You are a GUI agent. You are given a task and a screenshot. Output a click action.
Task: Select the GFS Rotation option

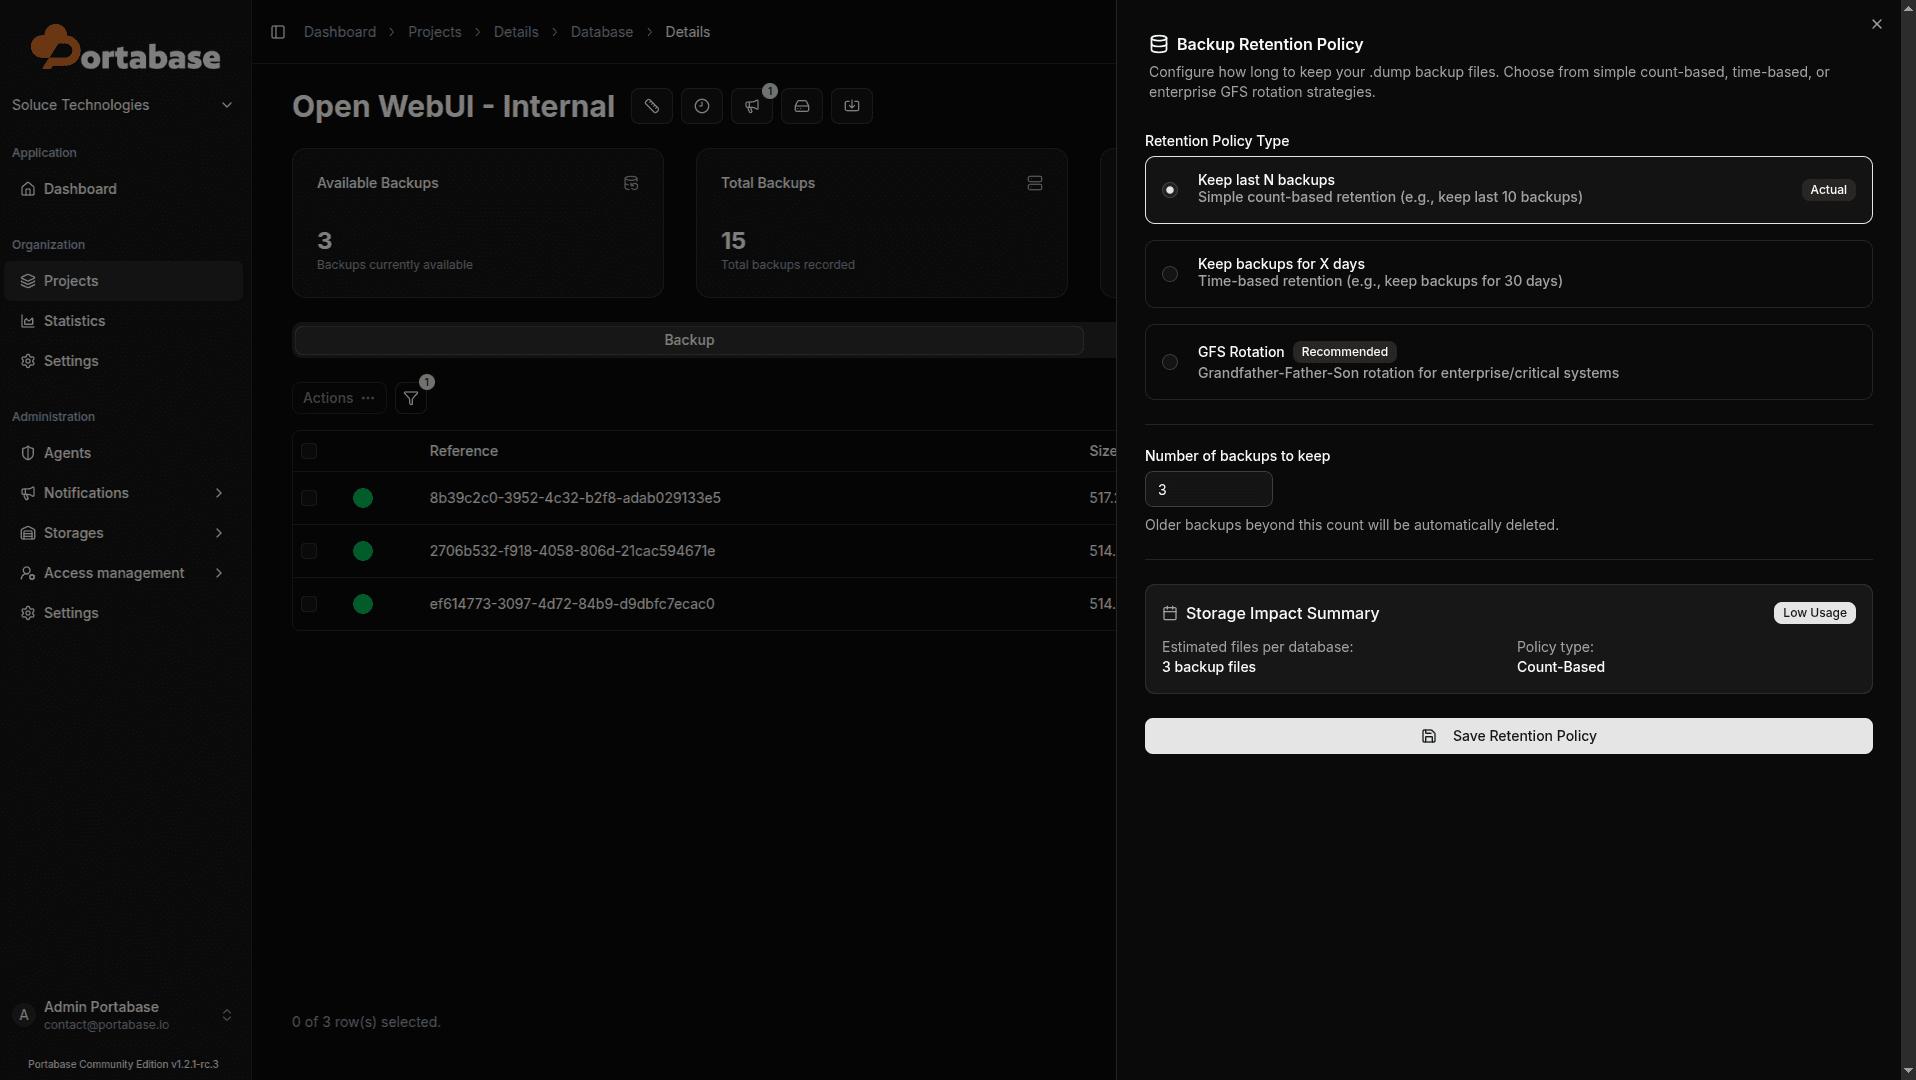click(1509, 362)
